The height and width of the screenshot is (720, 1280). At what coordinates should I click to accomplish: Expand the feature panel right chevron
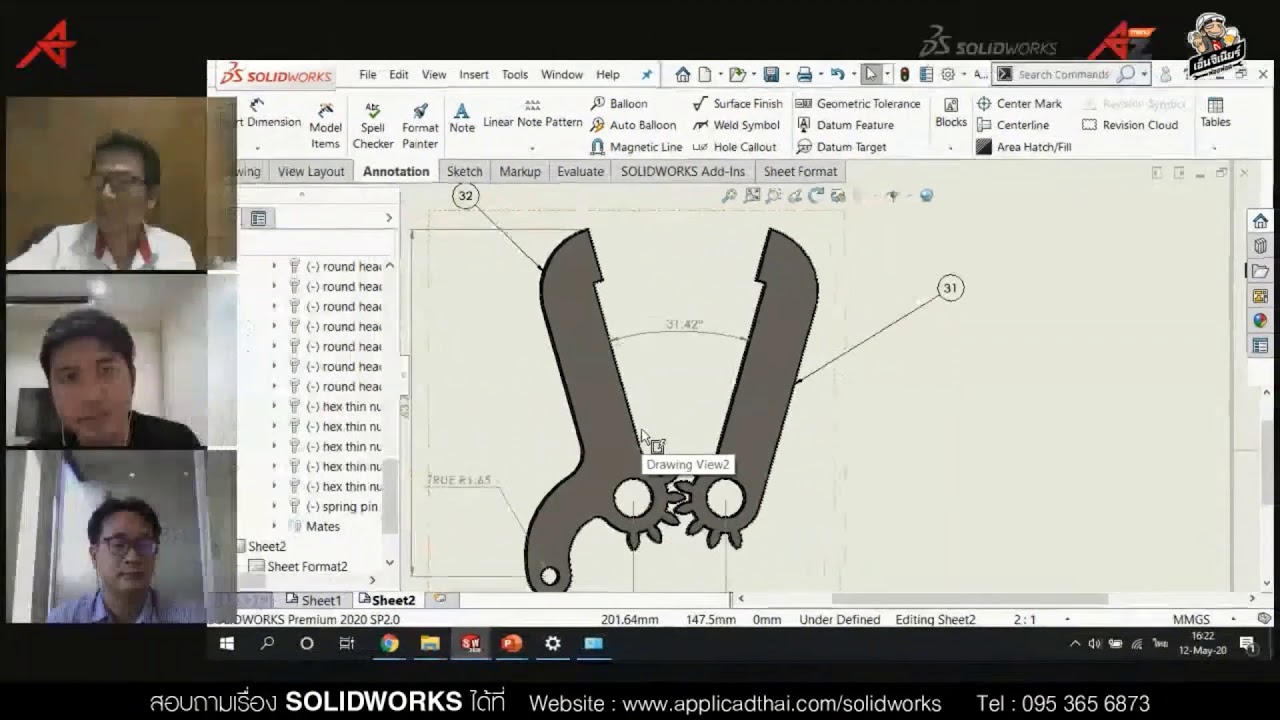[x=389, y=218]
